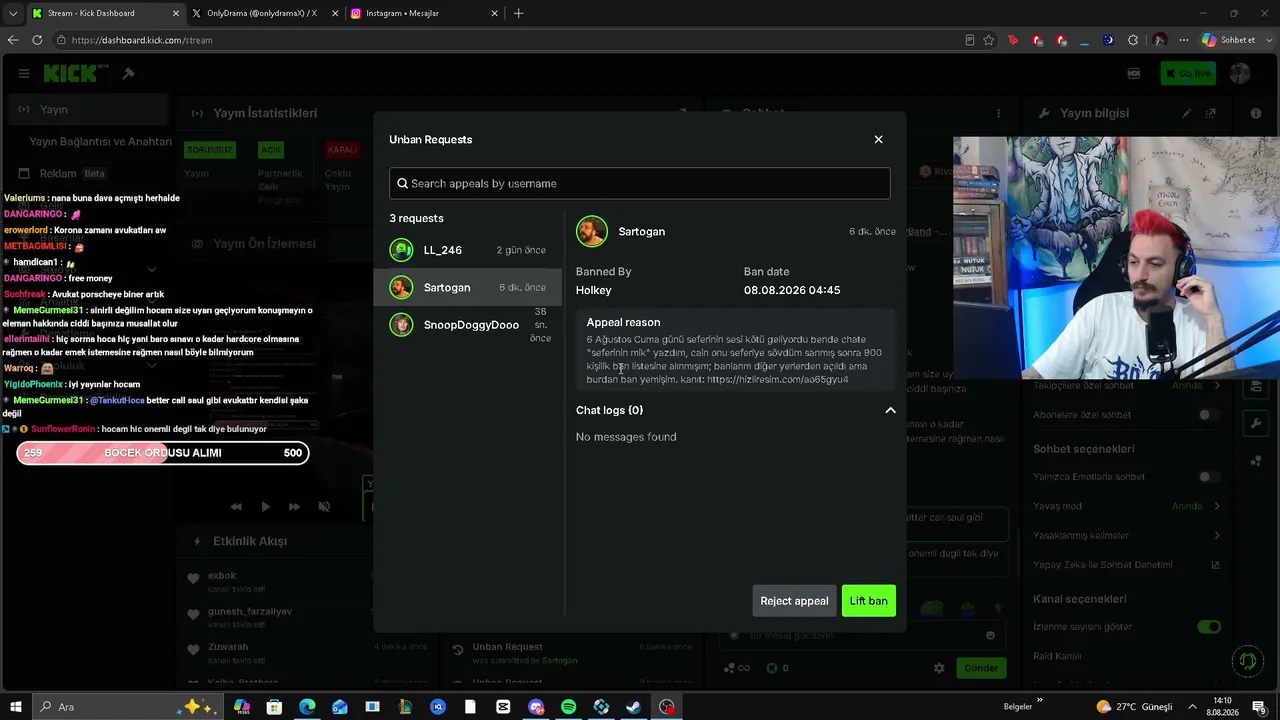Open Reklam Beta menu item
The height and width of the screenshot is (720, 1280).
62,174
